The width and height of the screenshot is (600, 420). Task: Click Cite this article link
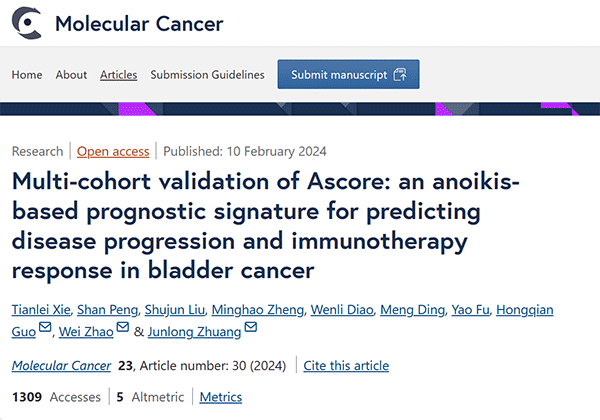[x=346, y=366]
